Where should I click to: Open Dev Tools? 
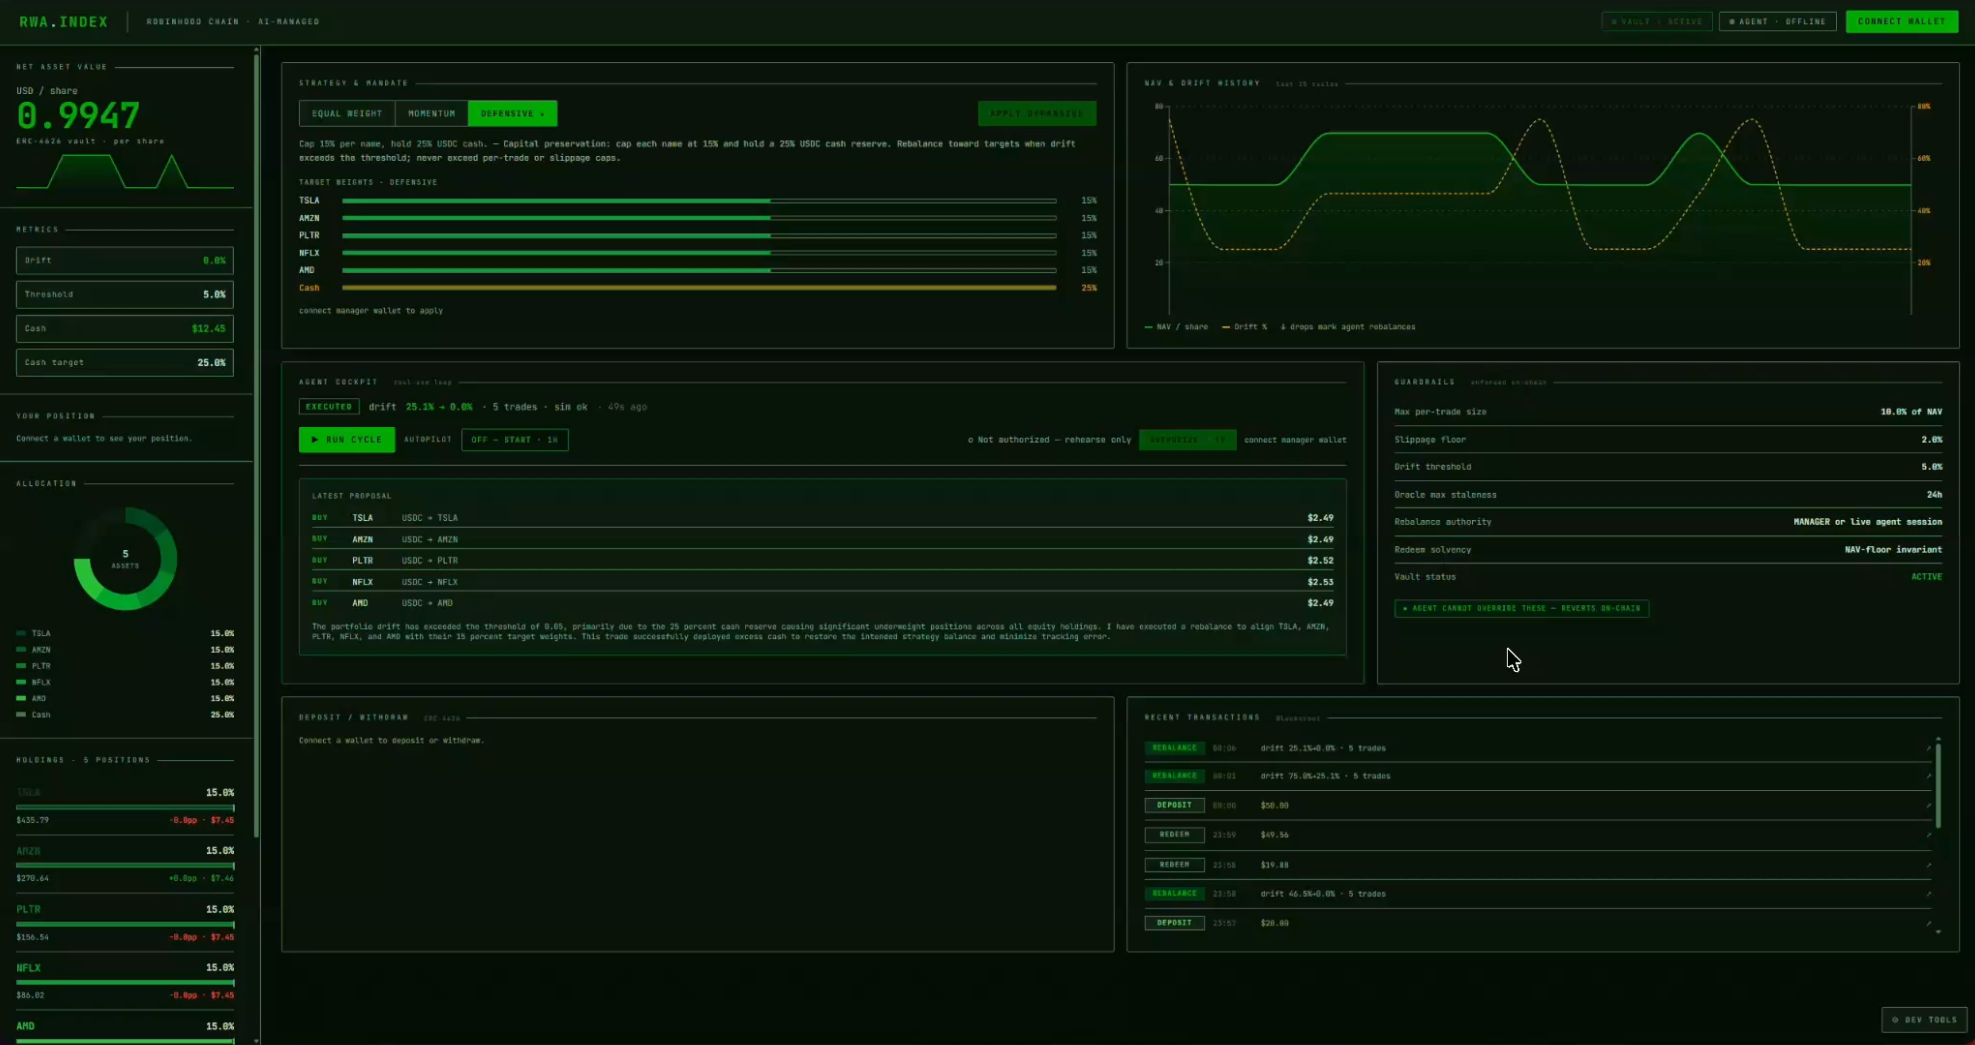1924,1019
